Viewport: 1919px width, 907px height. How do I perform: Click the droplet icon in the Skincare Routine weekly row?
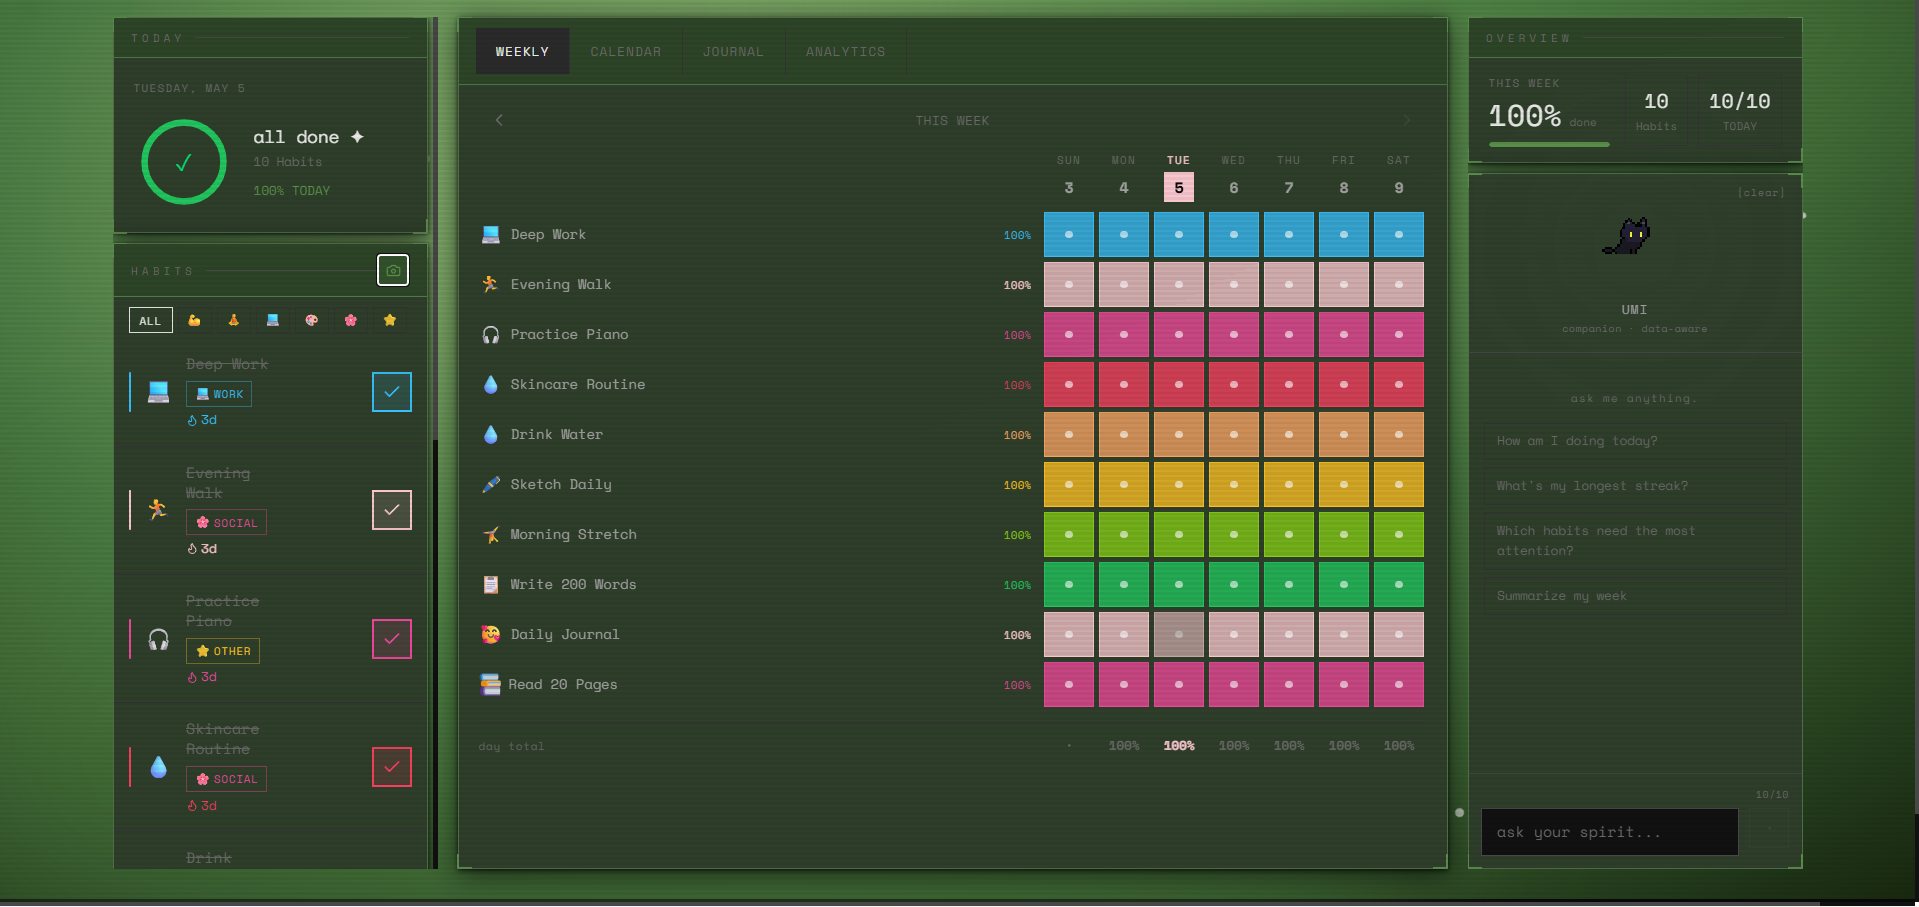pos(490,384)
